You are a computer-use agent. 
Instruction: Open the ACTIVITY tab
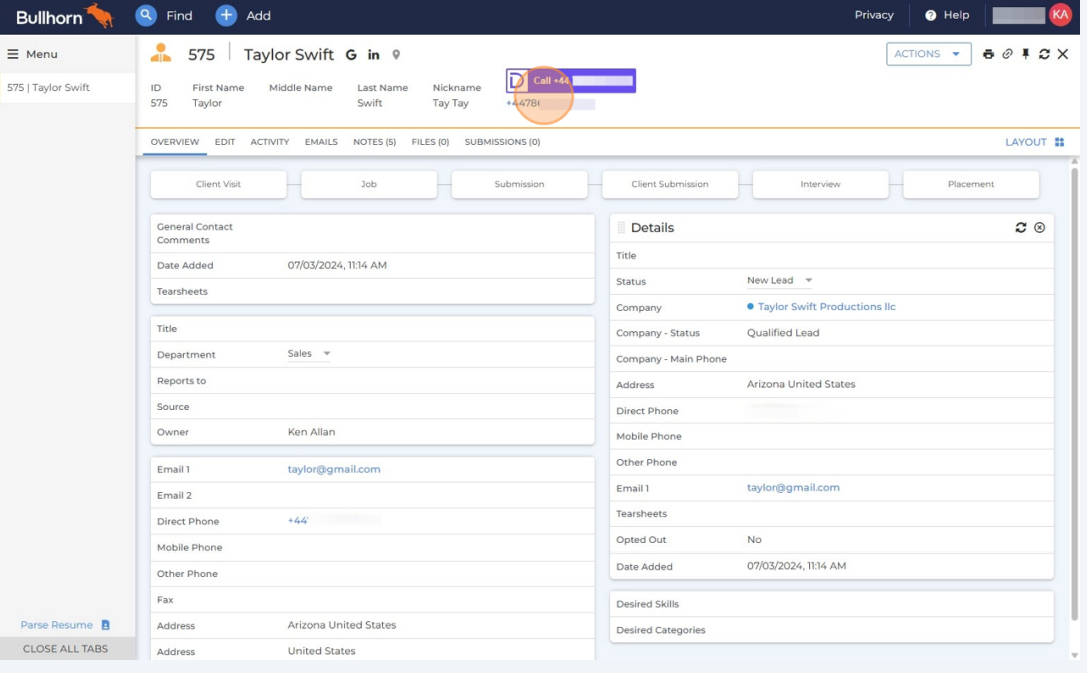pos(270,141)
